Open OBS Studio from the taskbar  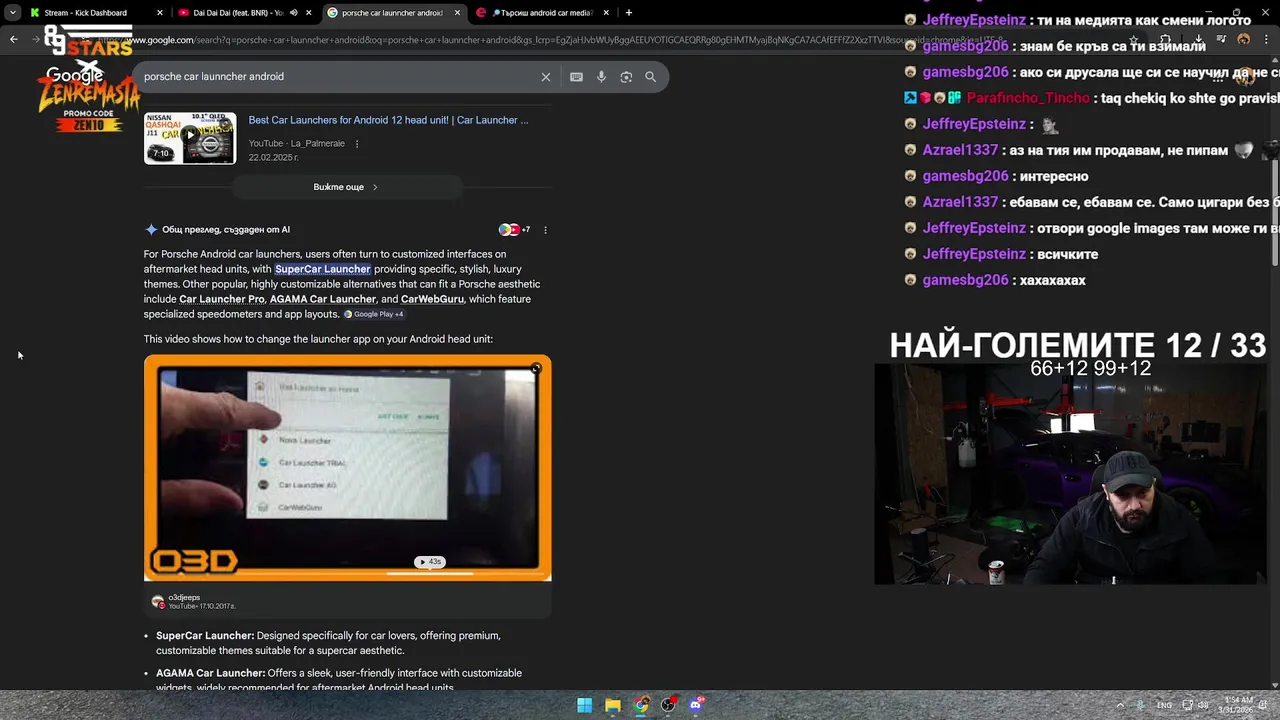pos(669,705)
